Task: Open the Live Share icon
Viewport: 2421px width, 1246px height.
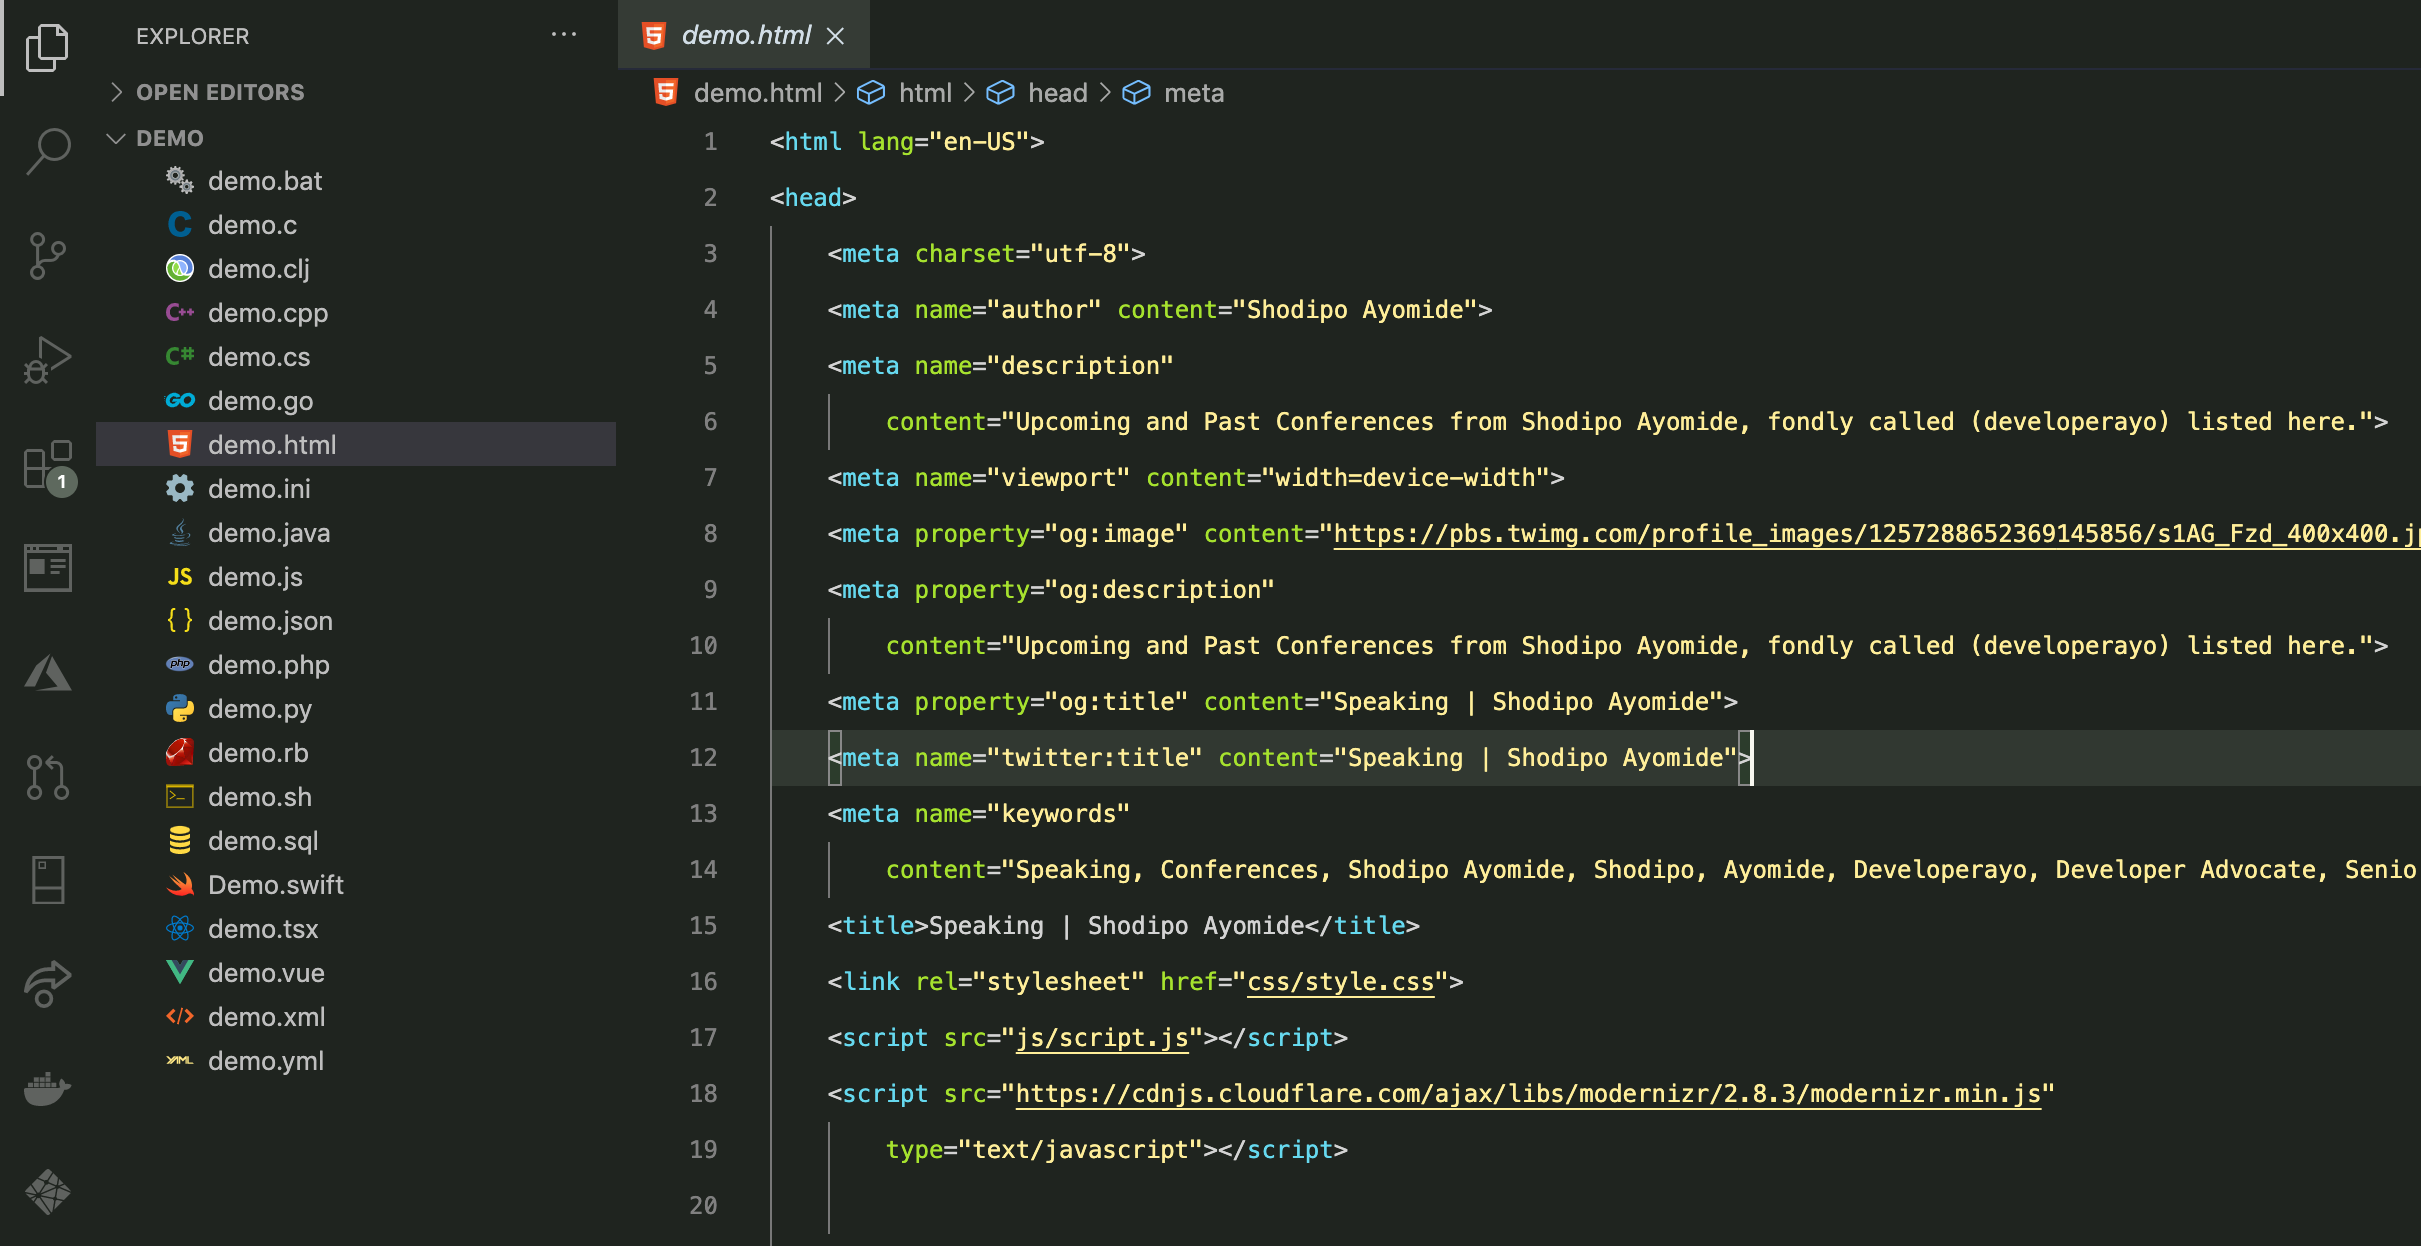Action: 46,983
